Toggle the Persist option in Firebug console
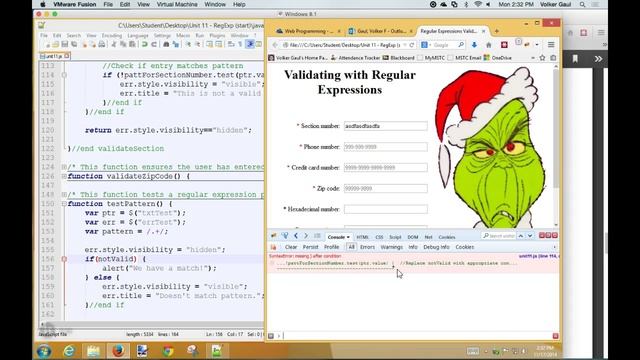Viewport: 640px width, 360px height. (x=310, y=247)
